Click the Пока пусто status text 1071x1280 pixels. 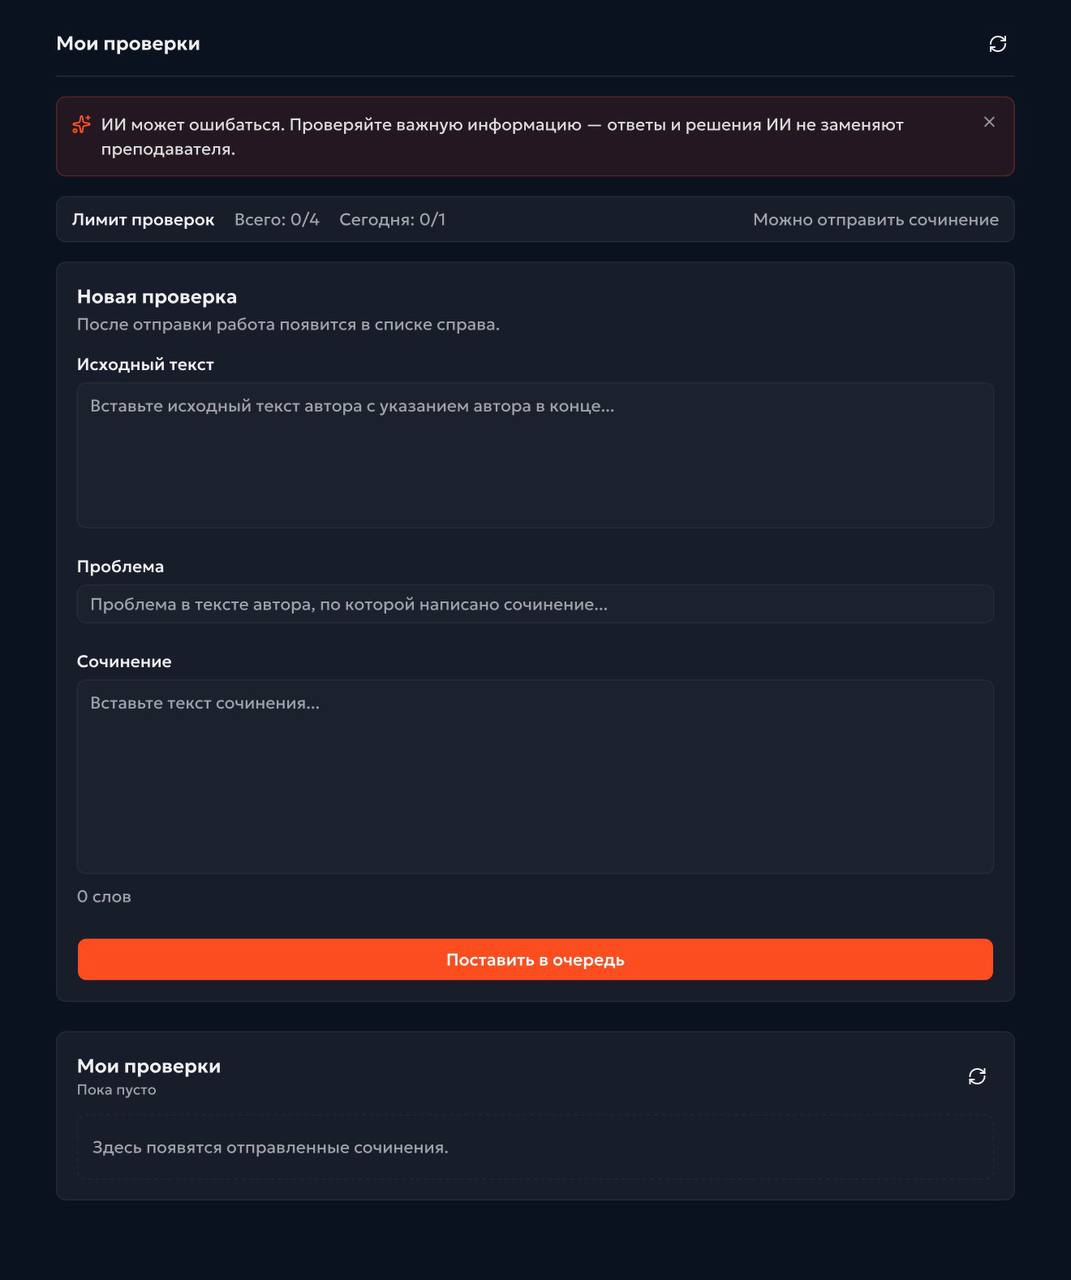click(116, 1090)
